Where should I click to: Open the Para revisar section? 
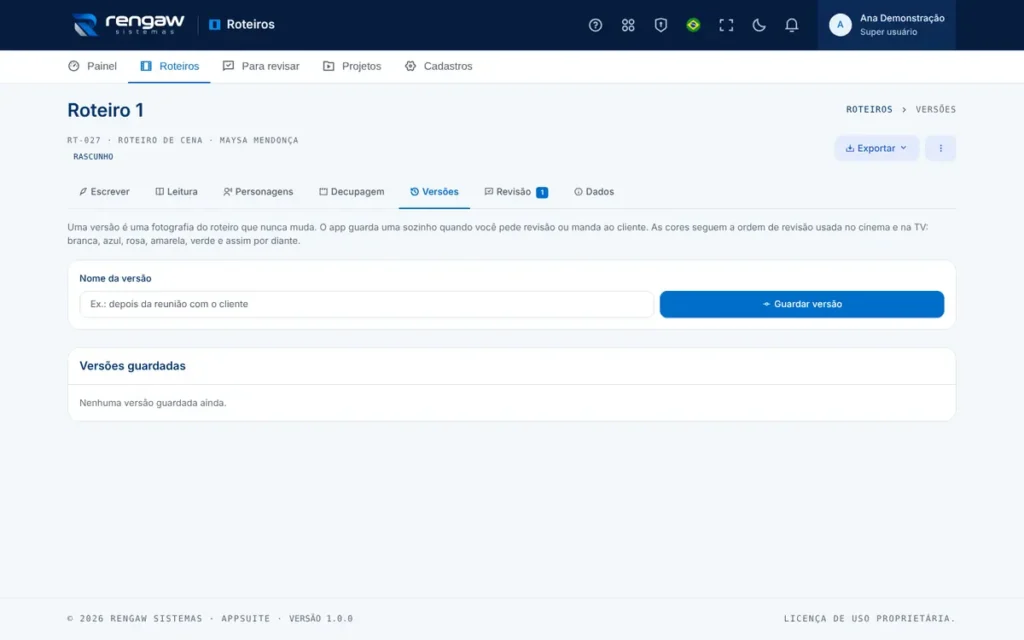coord(261,66)
